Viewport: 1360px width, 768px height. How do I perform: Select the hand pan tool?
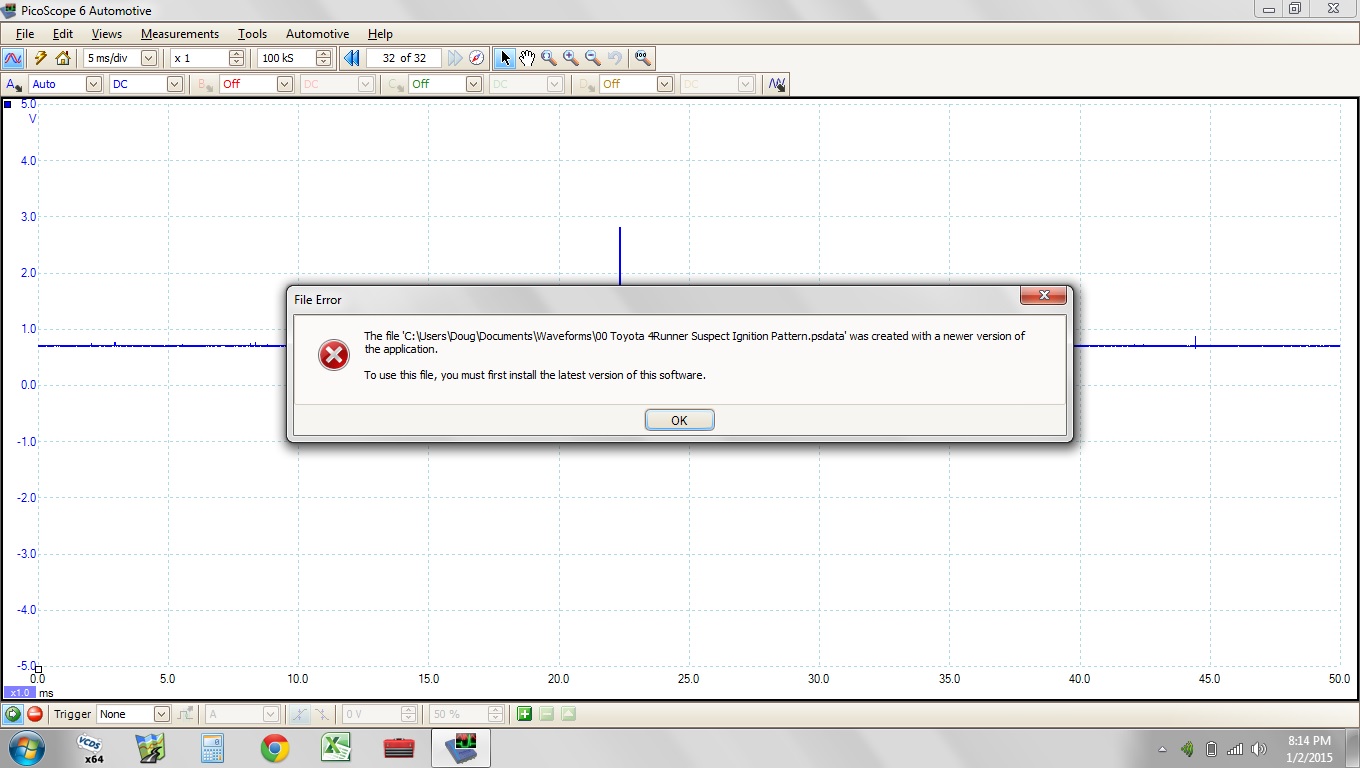tap(527, 58)
